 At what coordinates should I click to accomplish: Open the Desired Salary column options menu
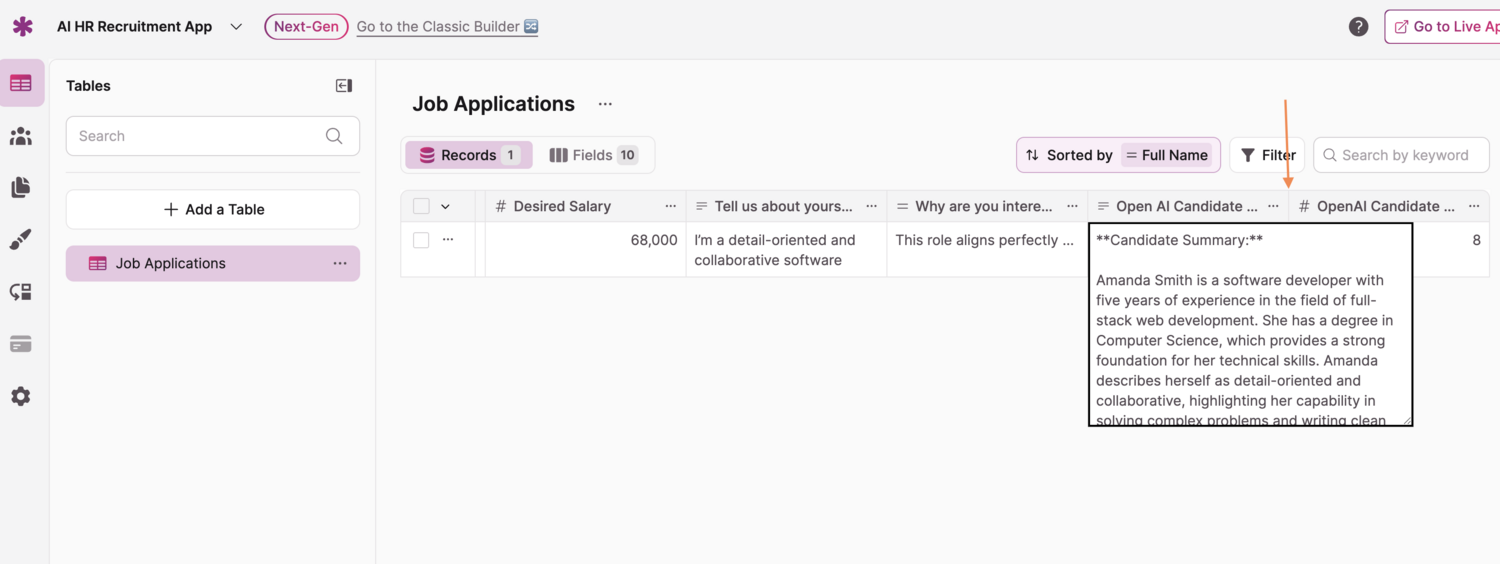(x=670, y=206)
